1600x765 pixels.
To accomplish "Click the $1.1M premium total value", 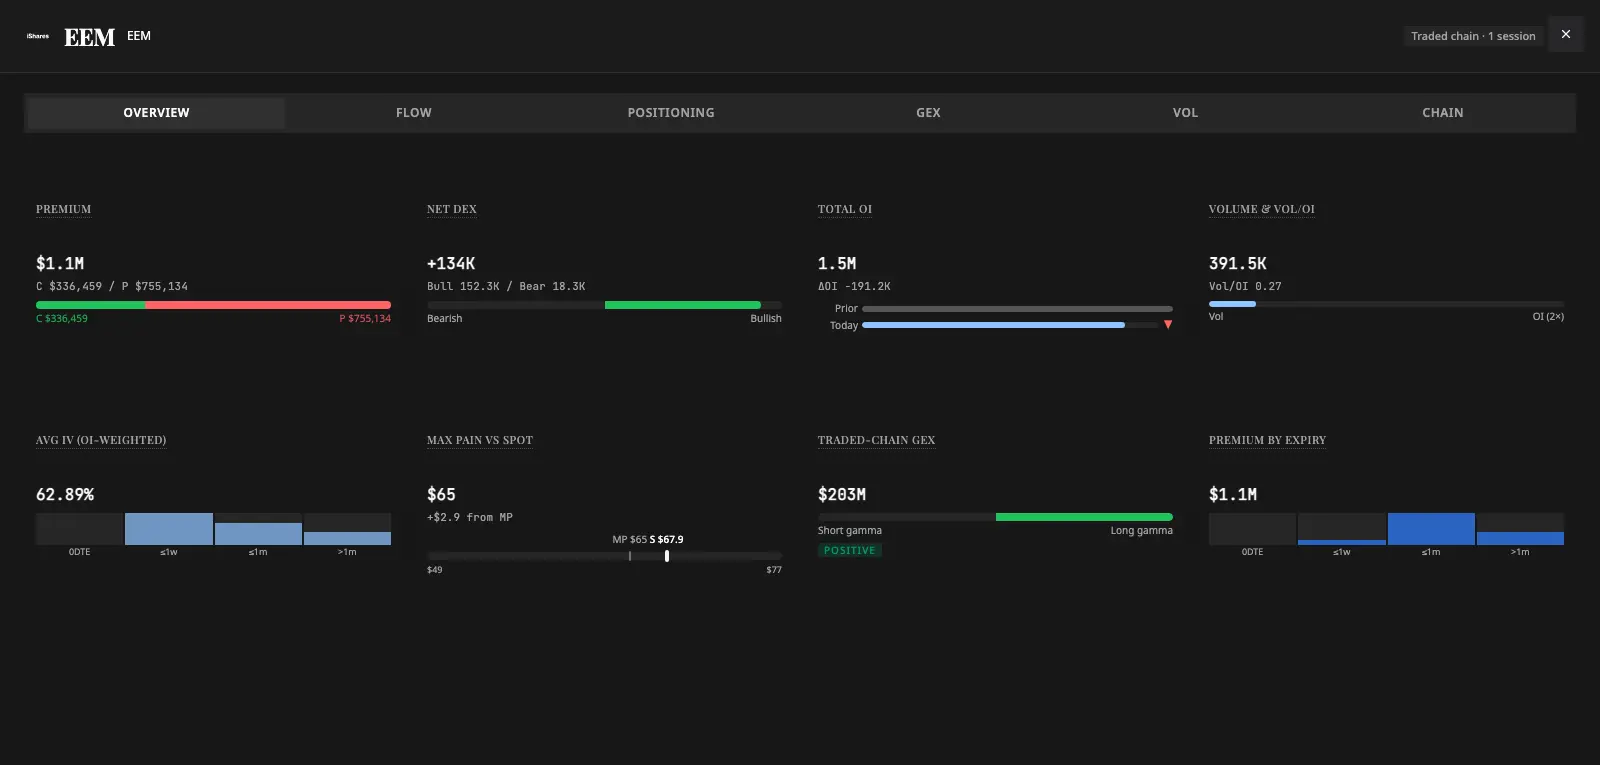I will click(60, 264).
